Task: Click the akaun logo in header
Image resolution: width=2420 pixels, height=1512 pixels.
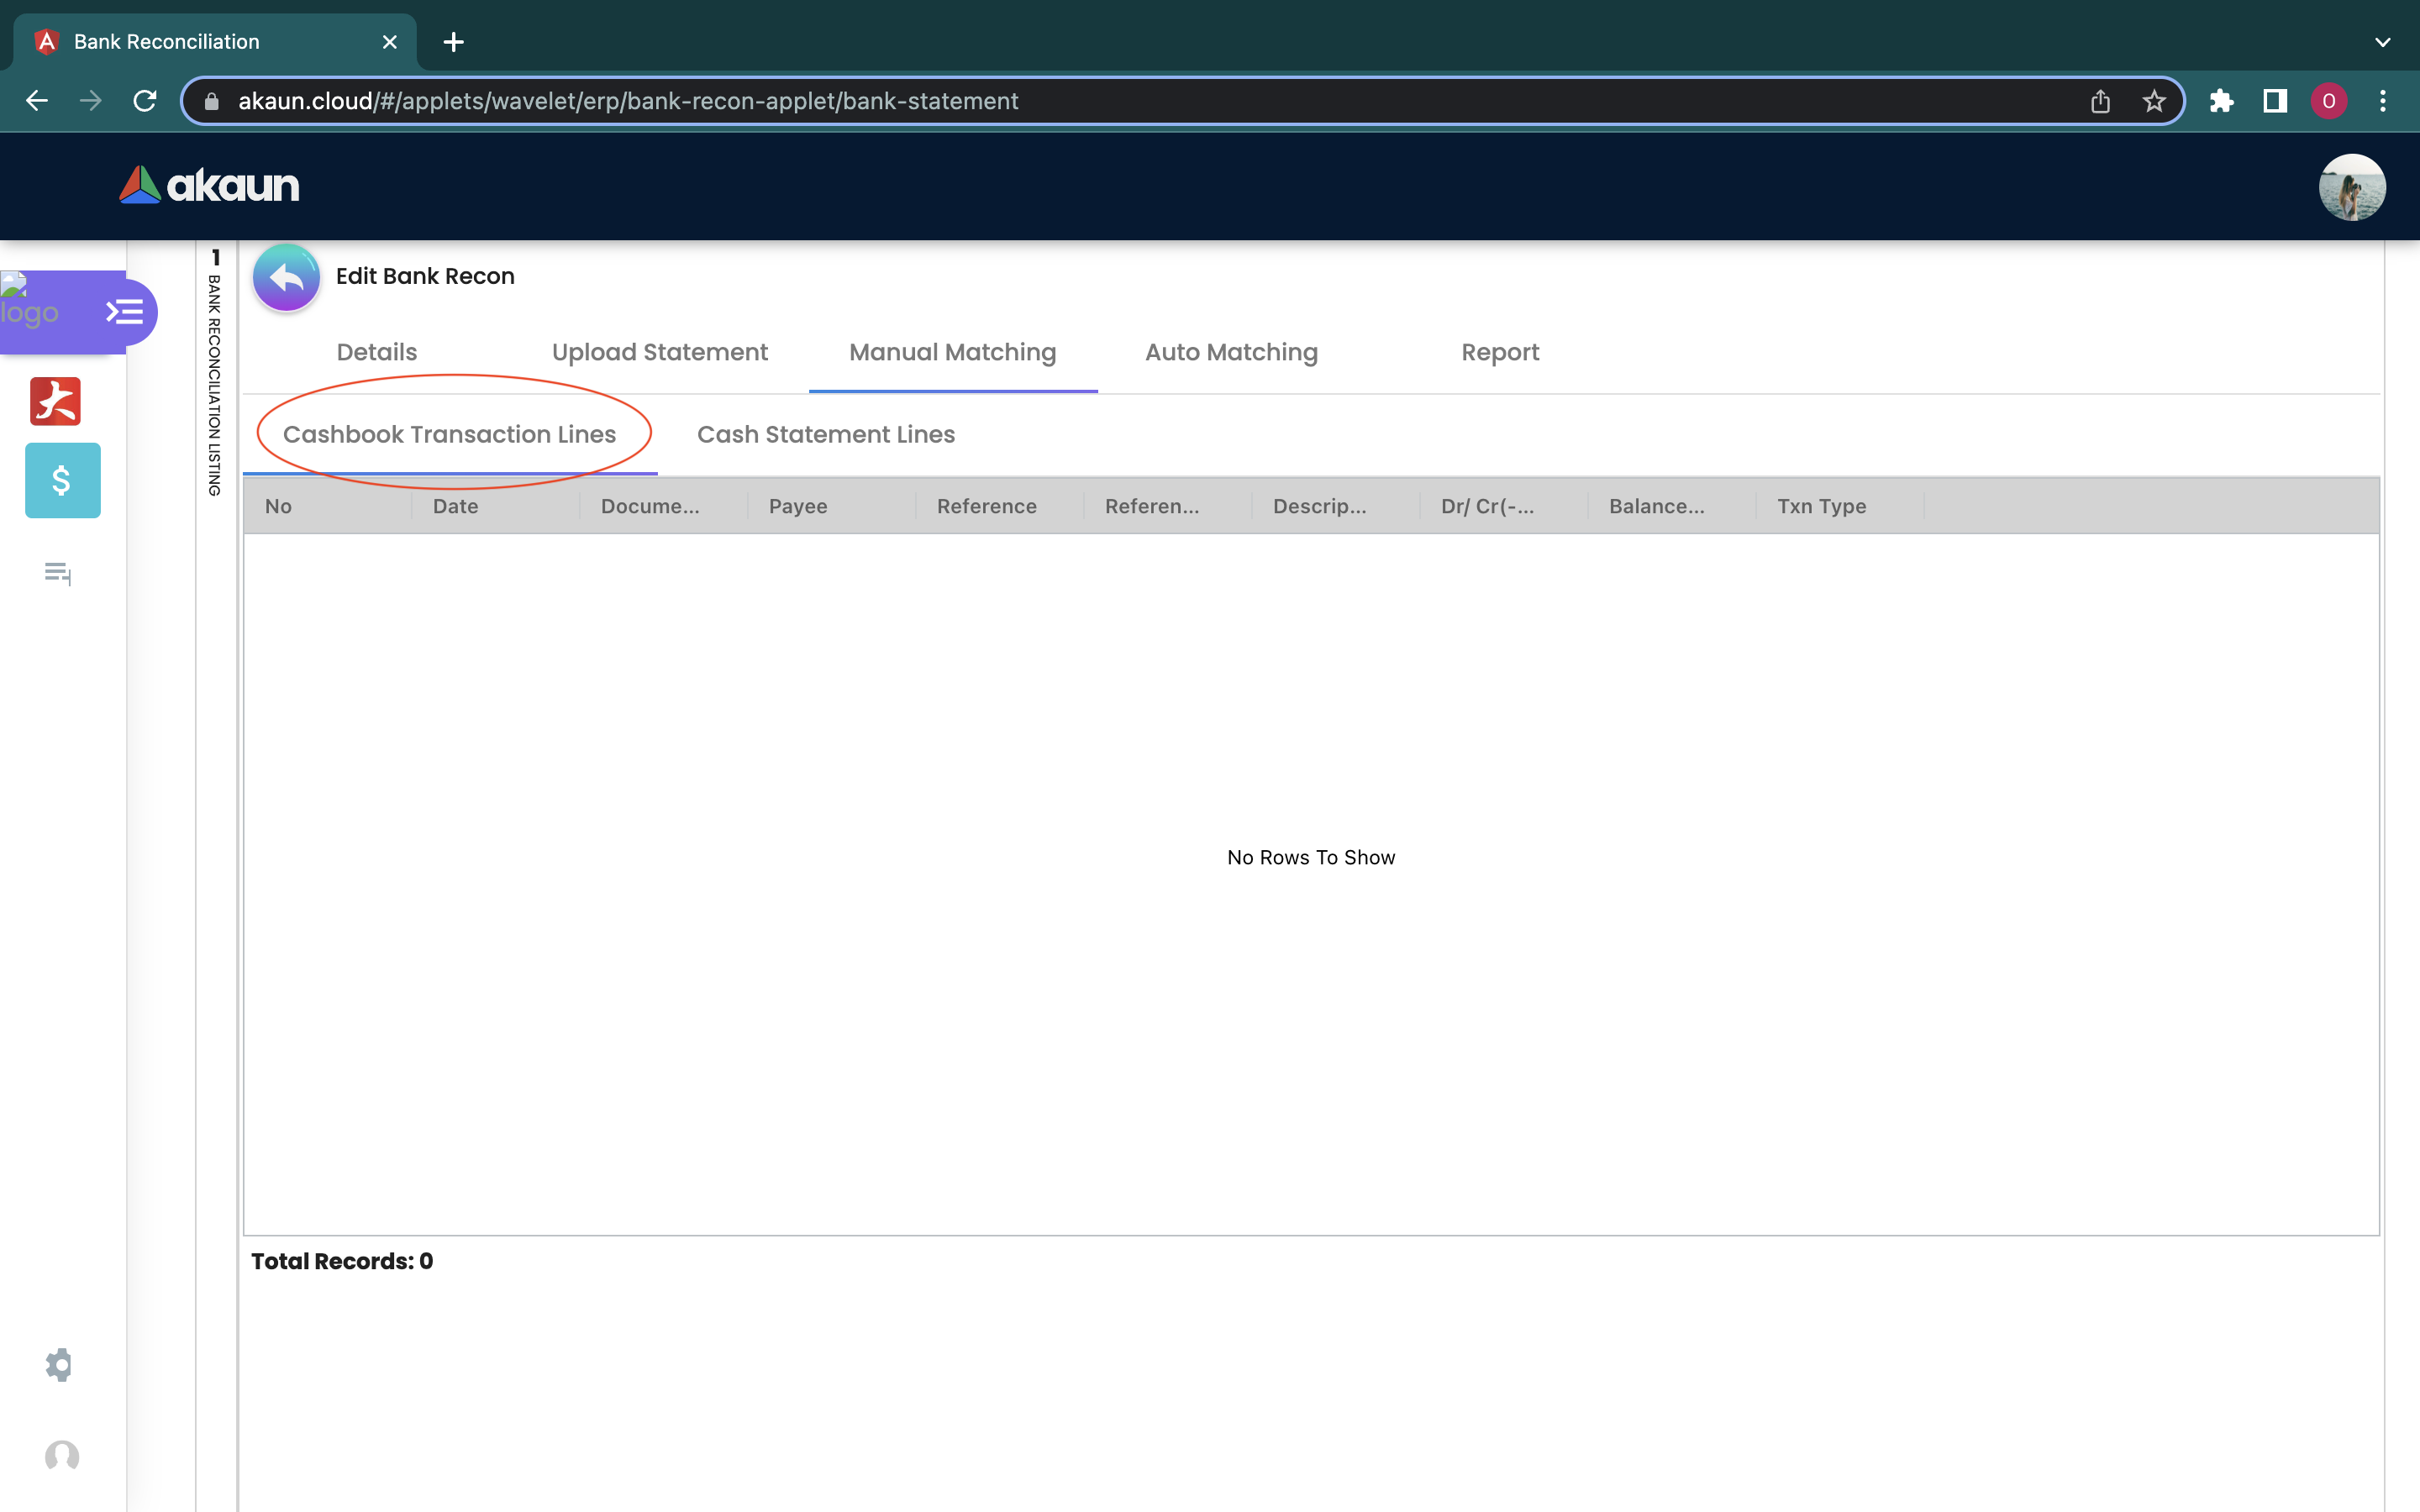Action: (x=210, y=185)
